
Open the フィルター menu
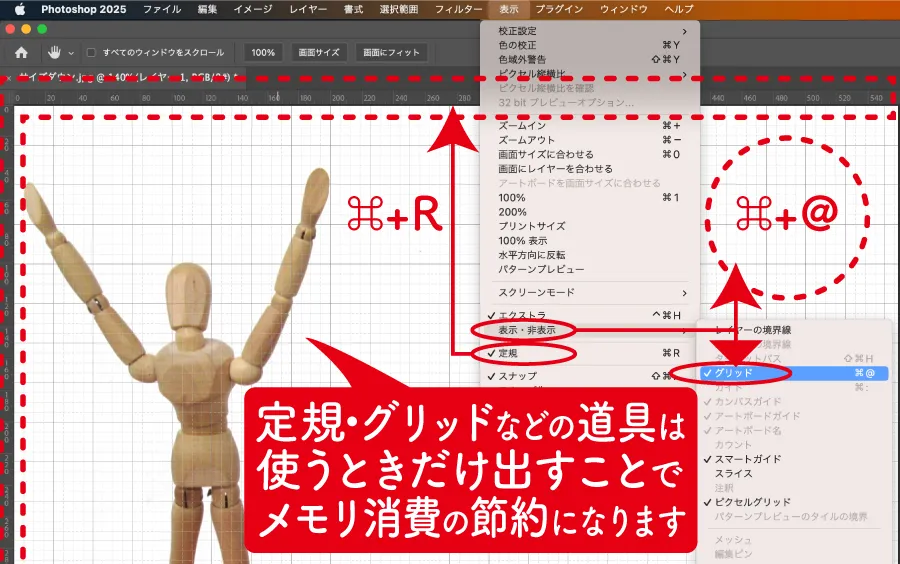coord(458,9)
